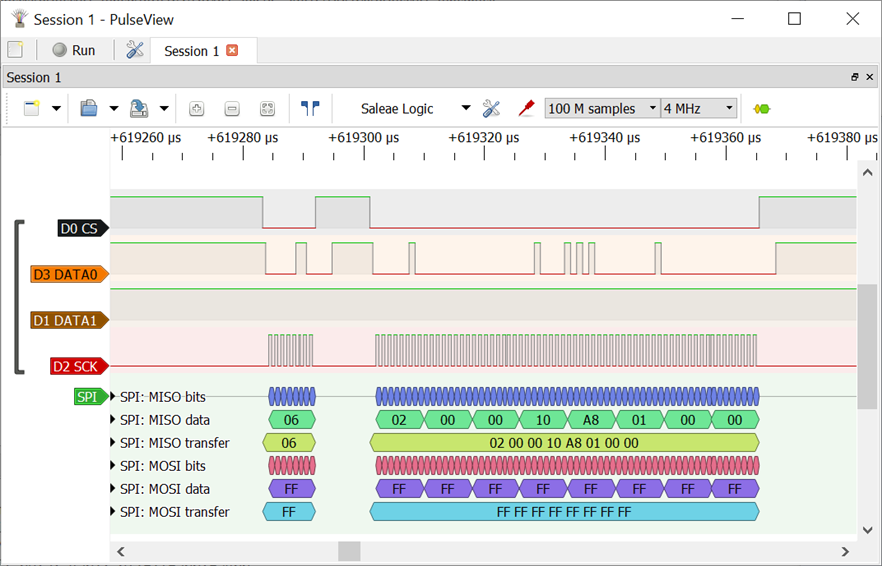Expand the SPI: MISO bits row
This screenshot has width=882, height=566.
(x=113, y=397)
